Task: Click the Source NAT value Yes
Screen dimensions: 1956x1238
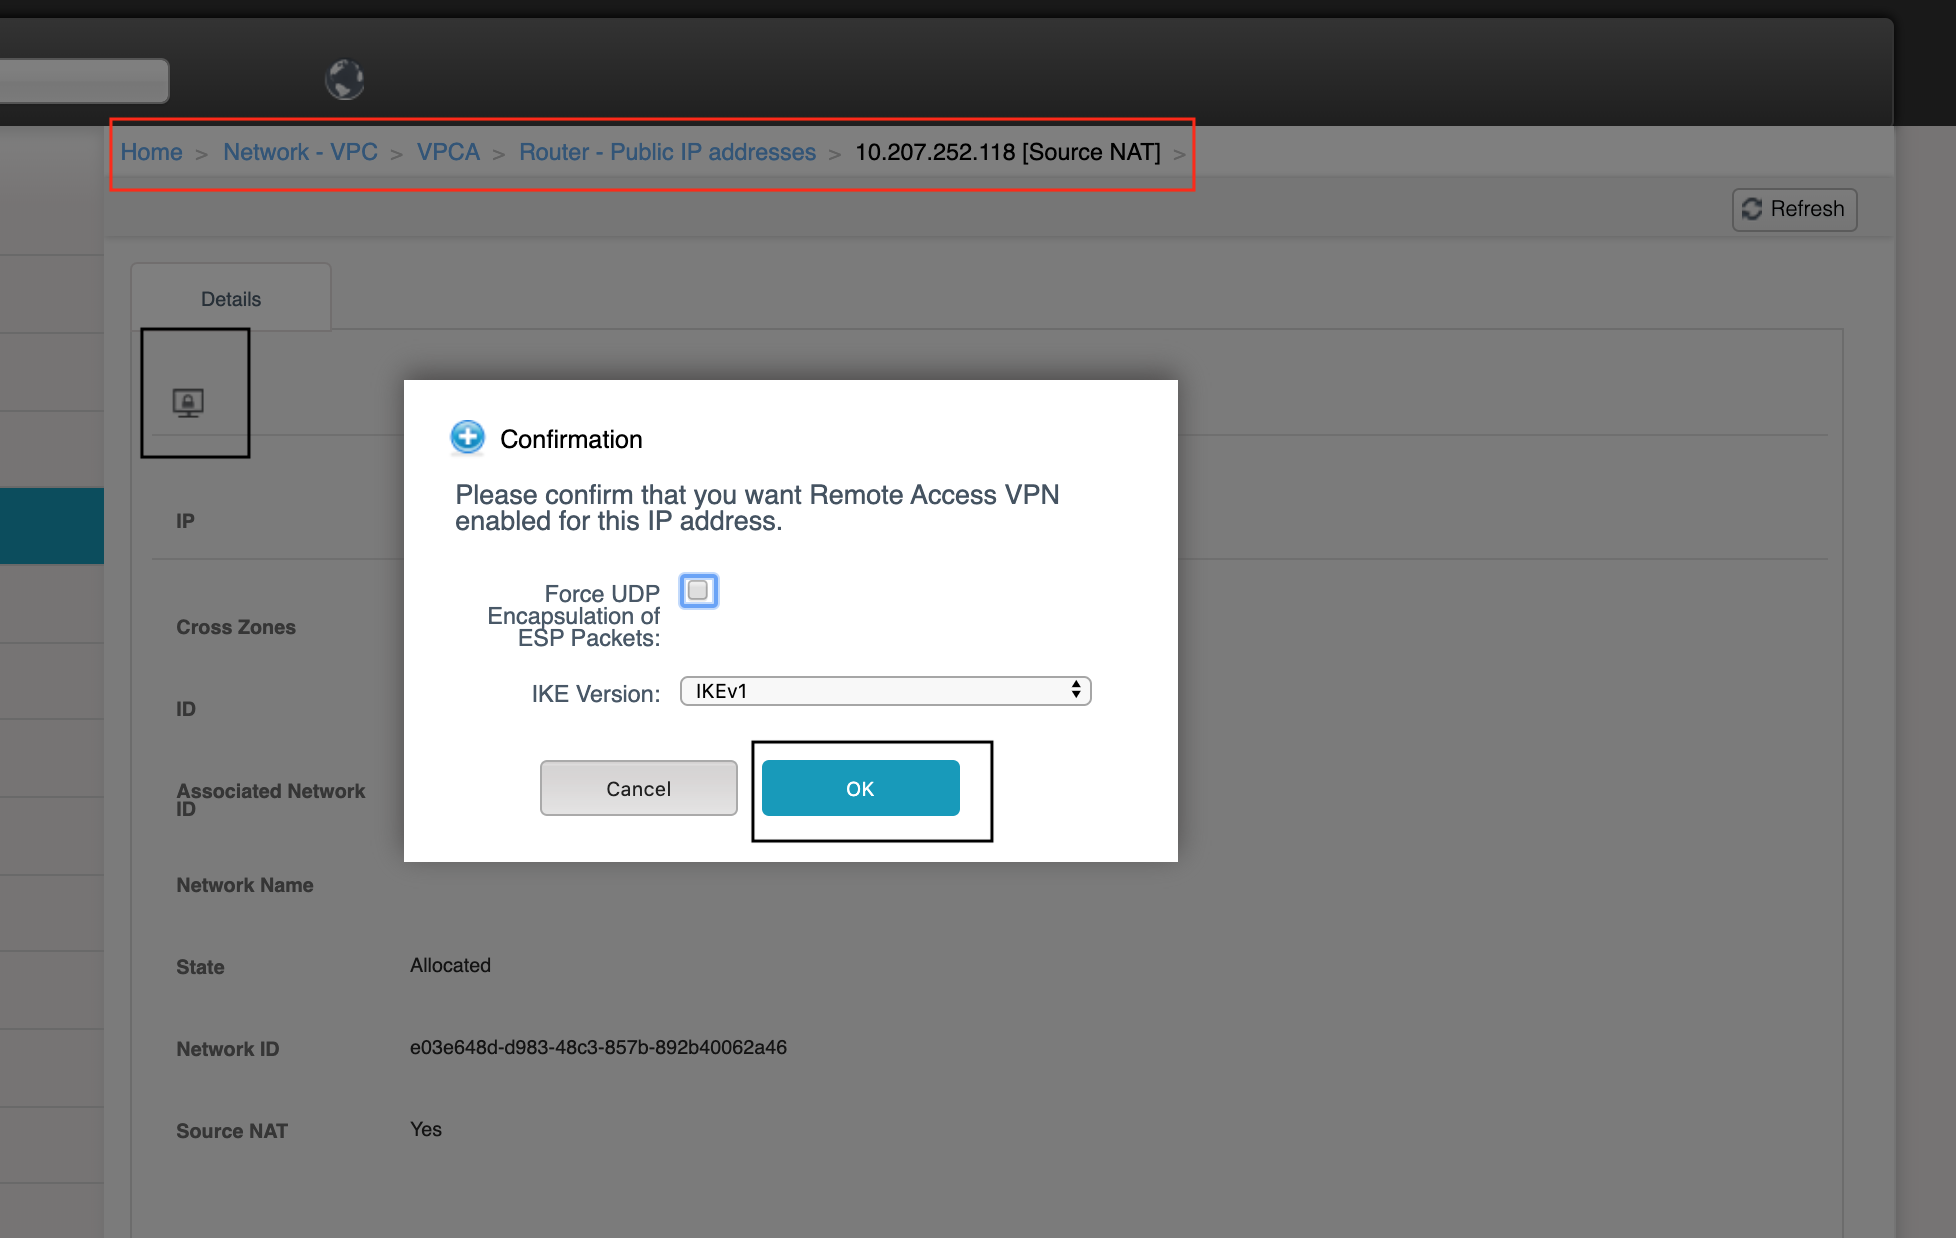Action: tap(426, 1129)
